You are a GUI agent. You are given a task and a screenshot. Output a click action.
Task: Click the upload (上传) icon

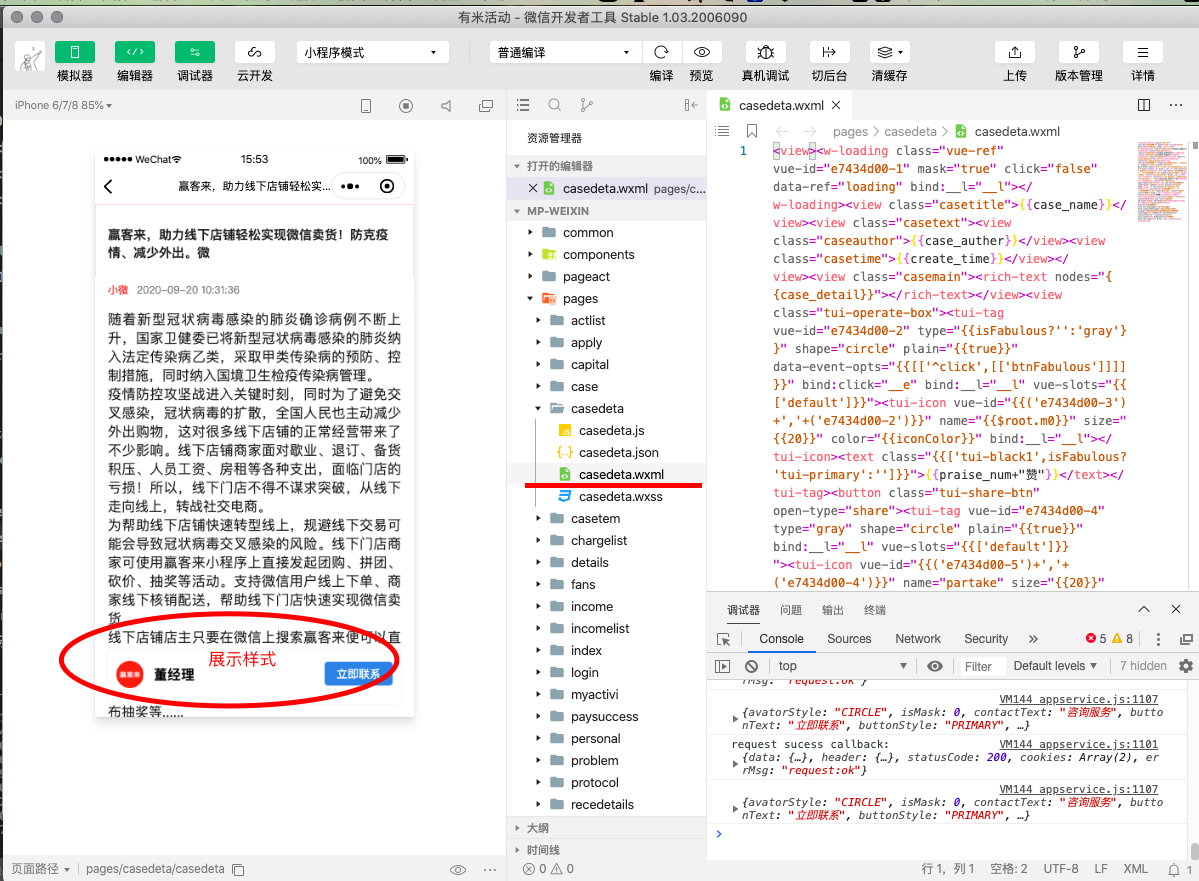coord(1015,52)
